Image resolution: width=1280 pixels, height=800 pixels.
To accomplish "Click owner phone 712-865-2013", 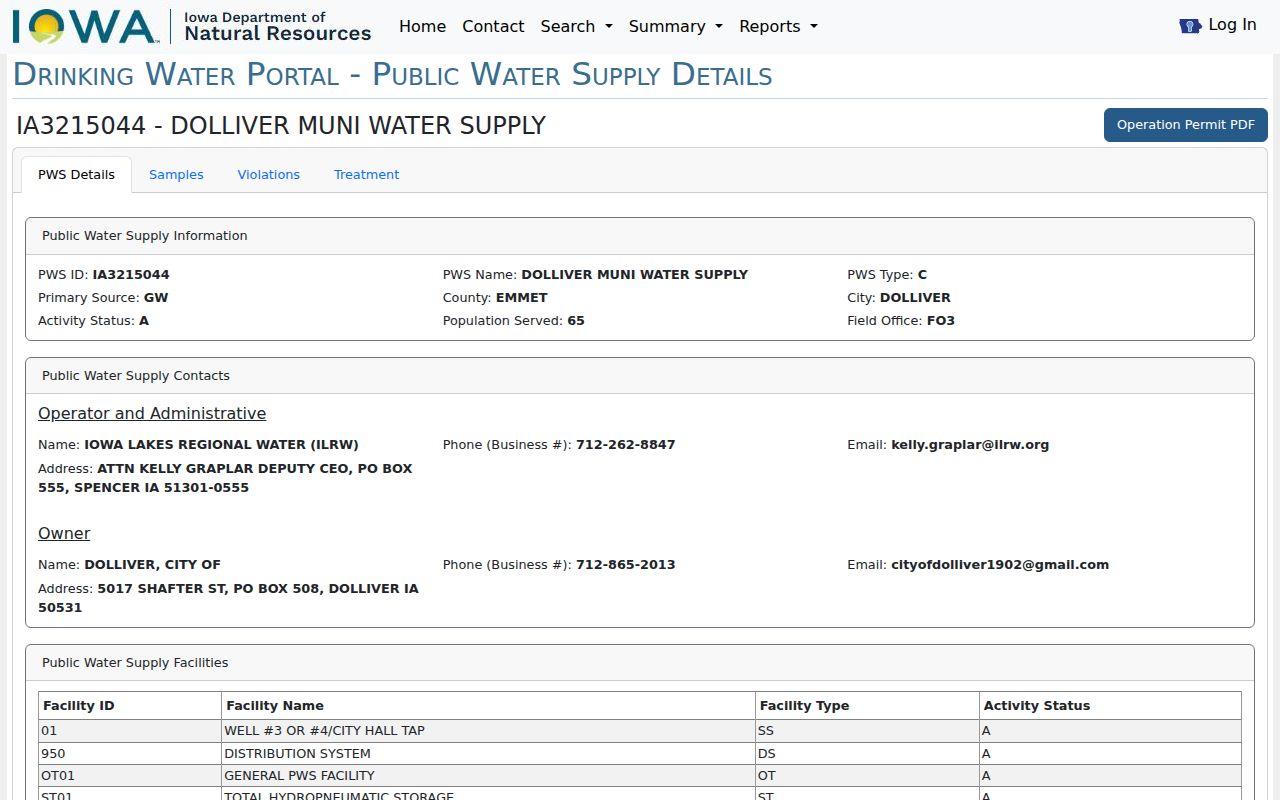I will point(625,564).
